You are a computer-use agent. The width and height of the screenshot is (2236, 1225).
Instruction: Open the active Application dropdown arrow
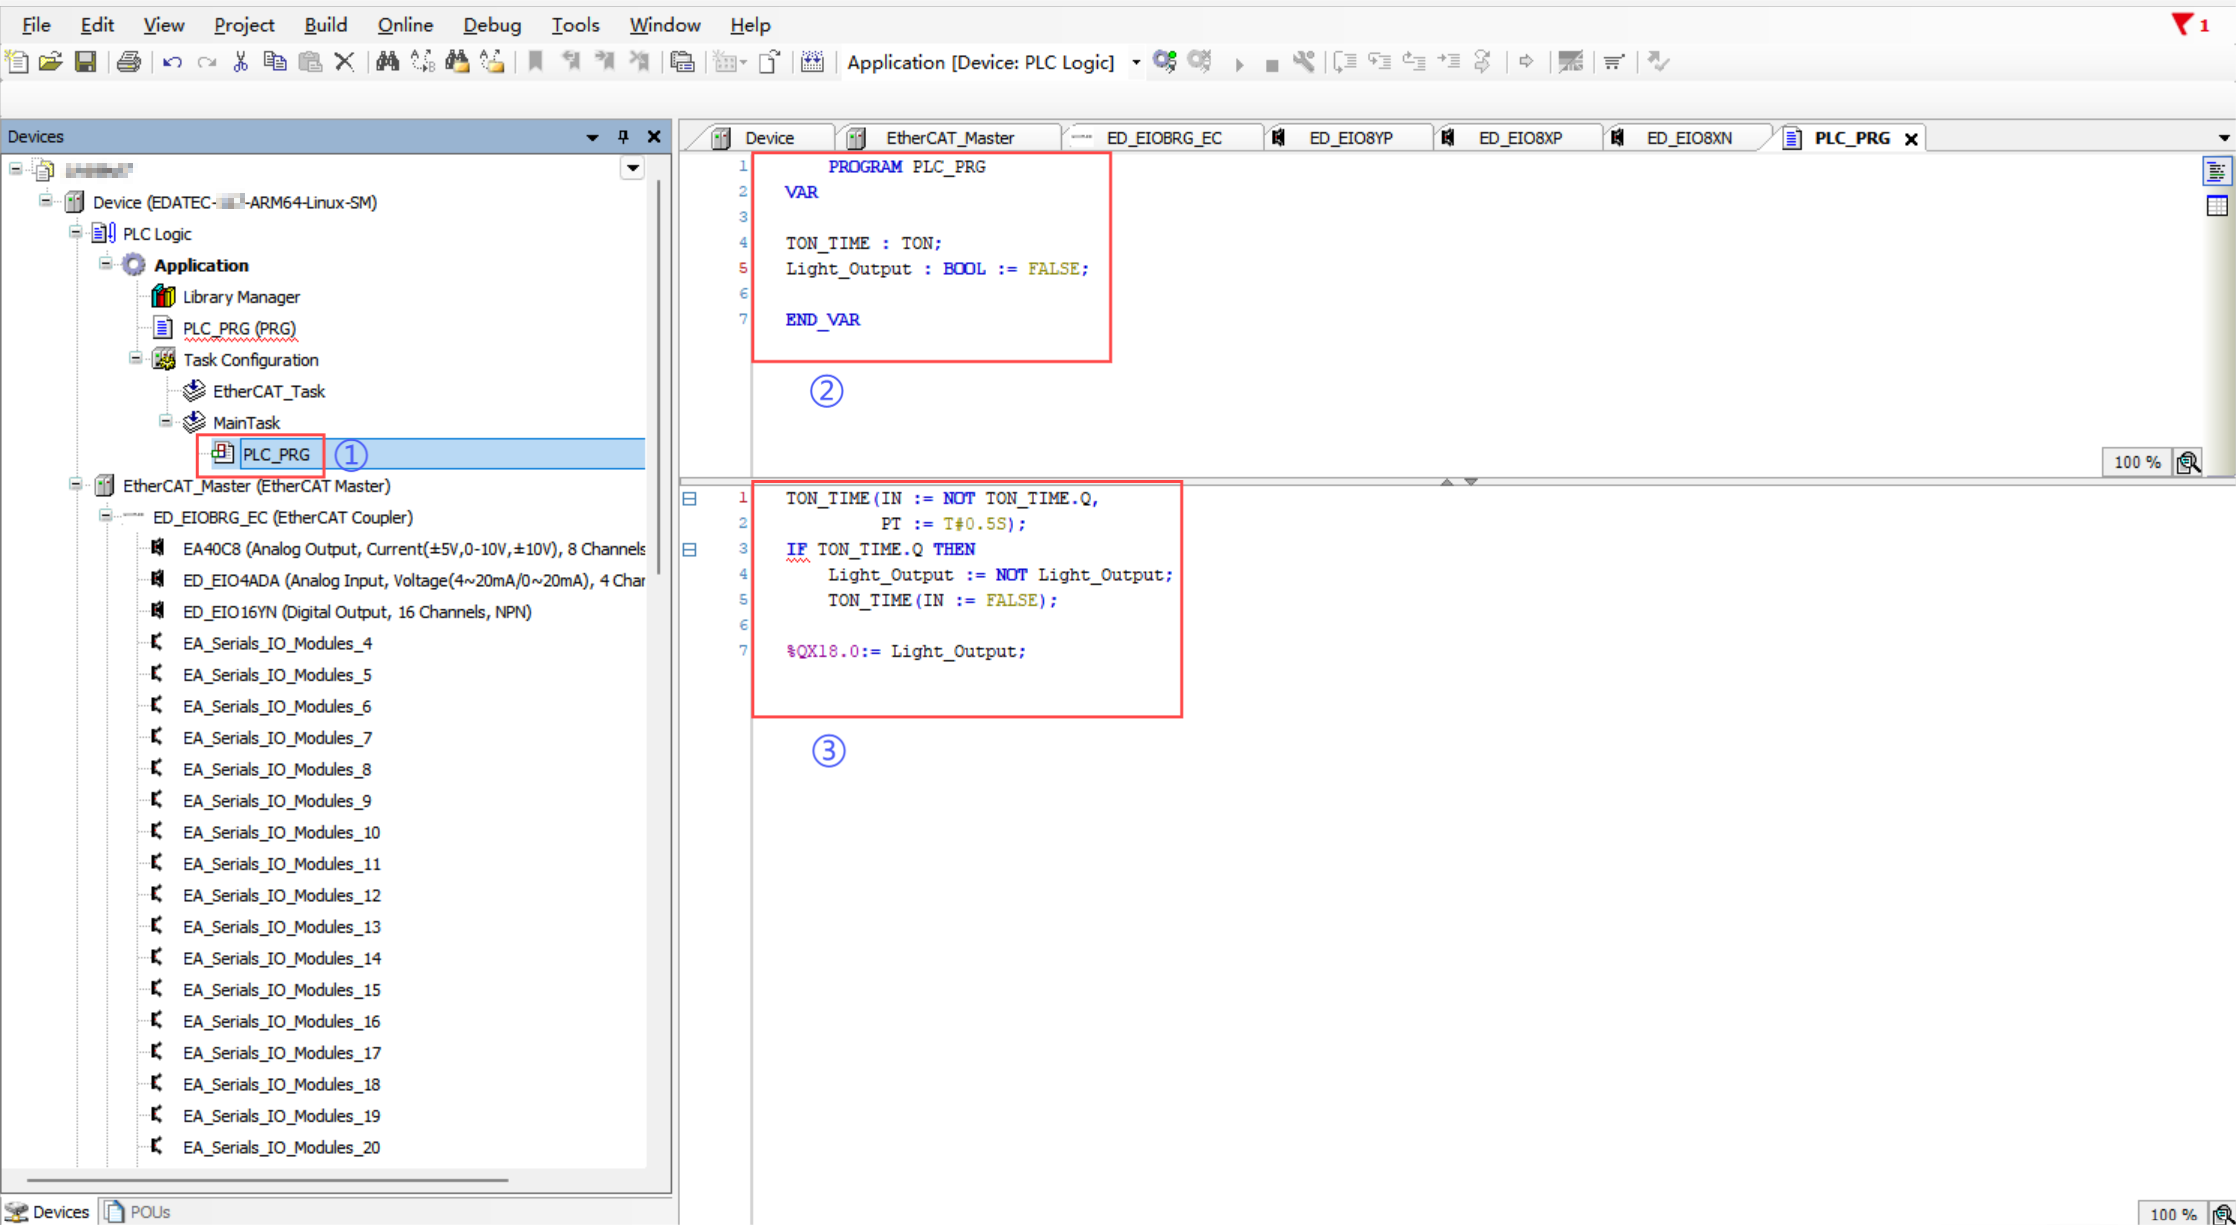1136,62
